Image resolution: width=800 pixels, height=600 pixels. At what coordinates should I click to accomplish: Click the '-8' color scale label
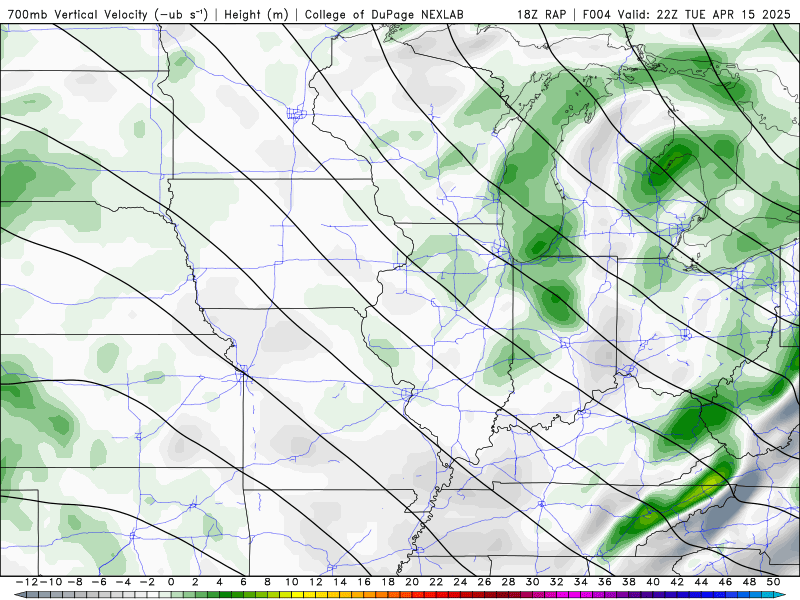point(74,582)
